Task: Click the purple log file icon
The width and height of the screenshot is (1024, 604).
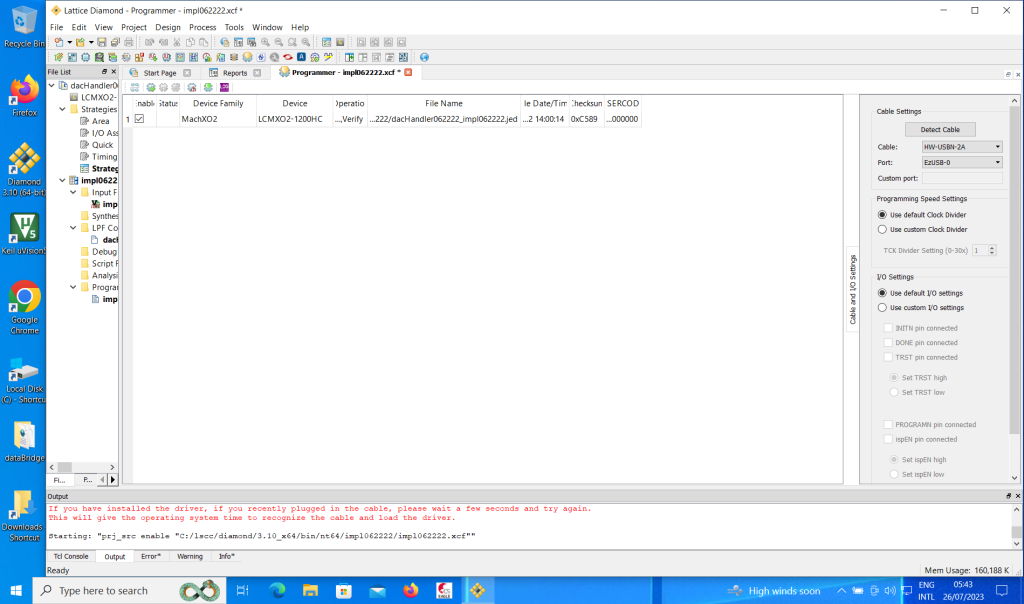Action: click(224, 87)
